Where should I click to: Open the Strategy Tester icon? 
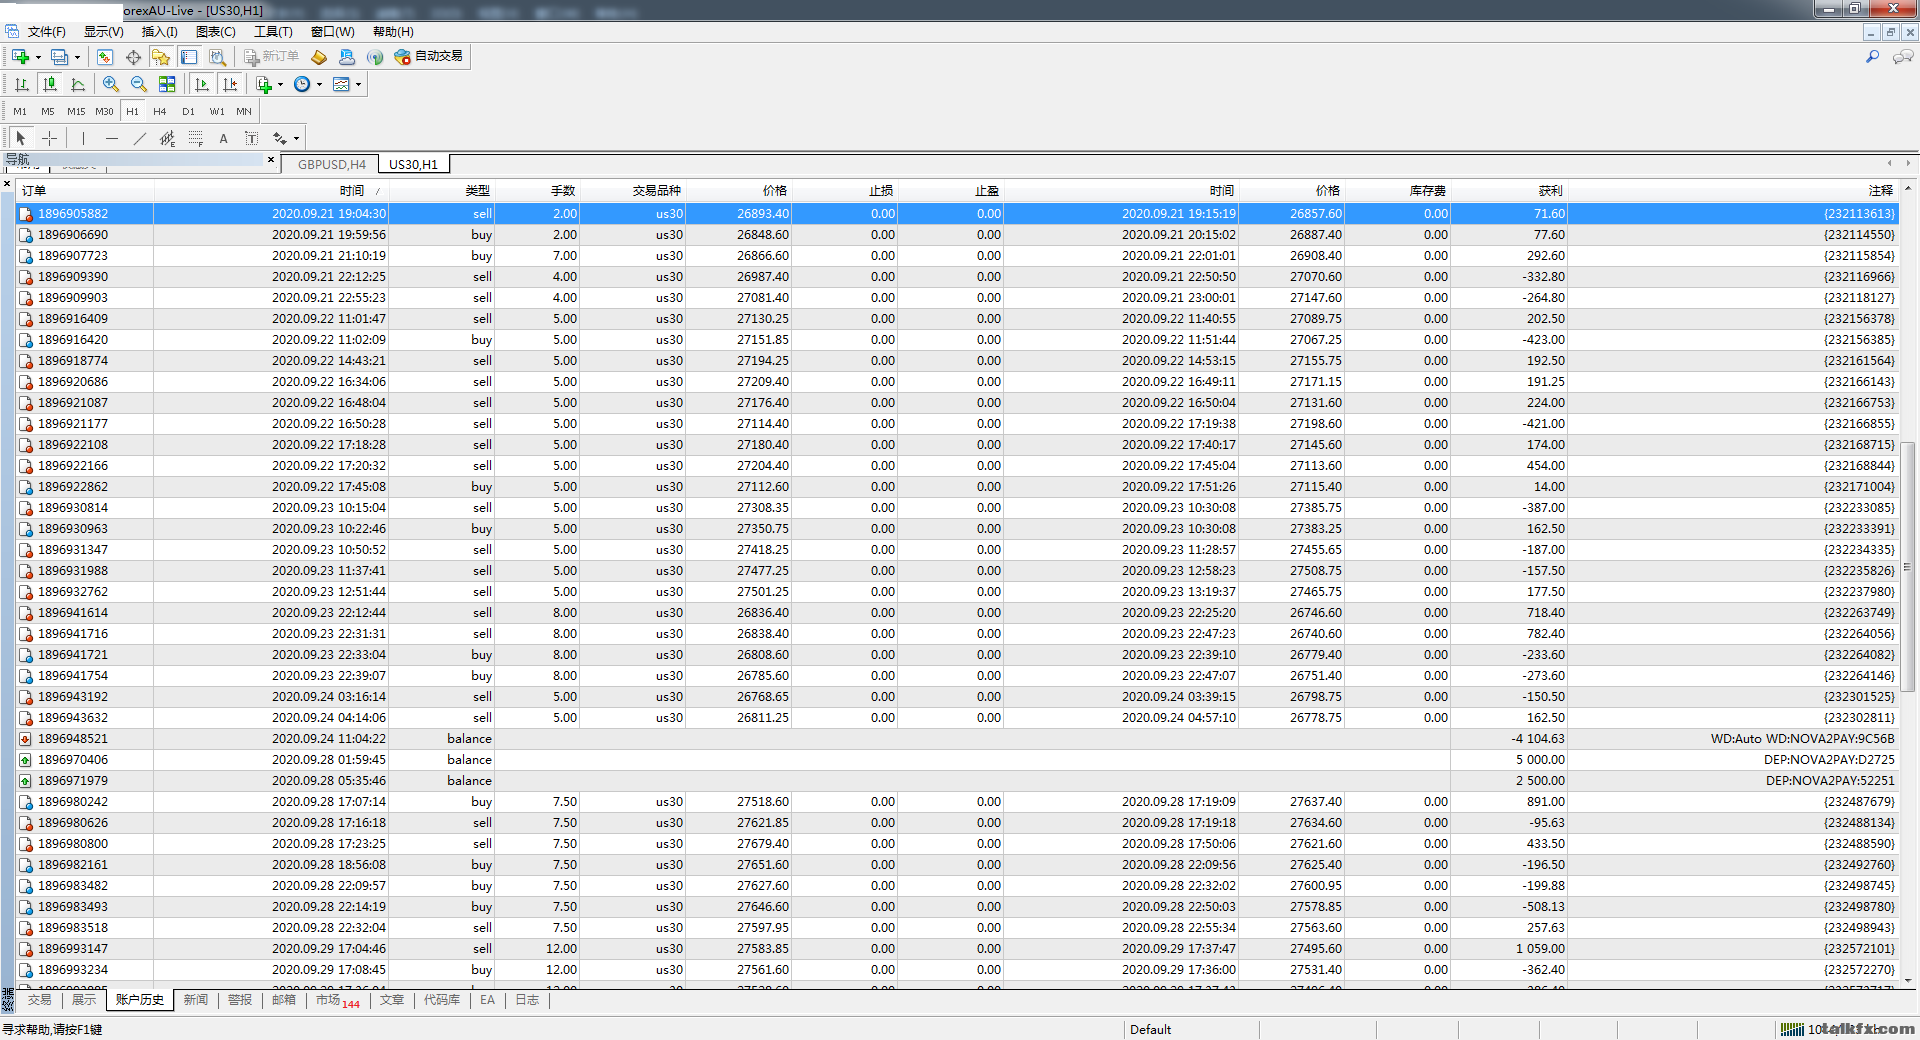pyautogui.click(x=217, y=57)
